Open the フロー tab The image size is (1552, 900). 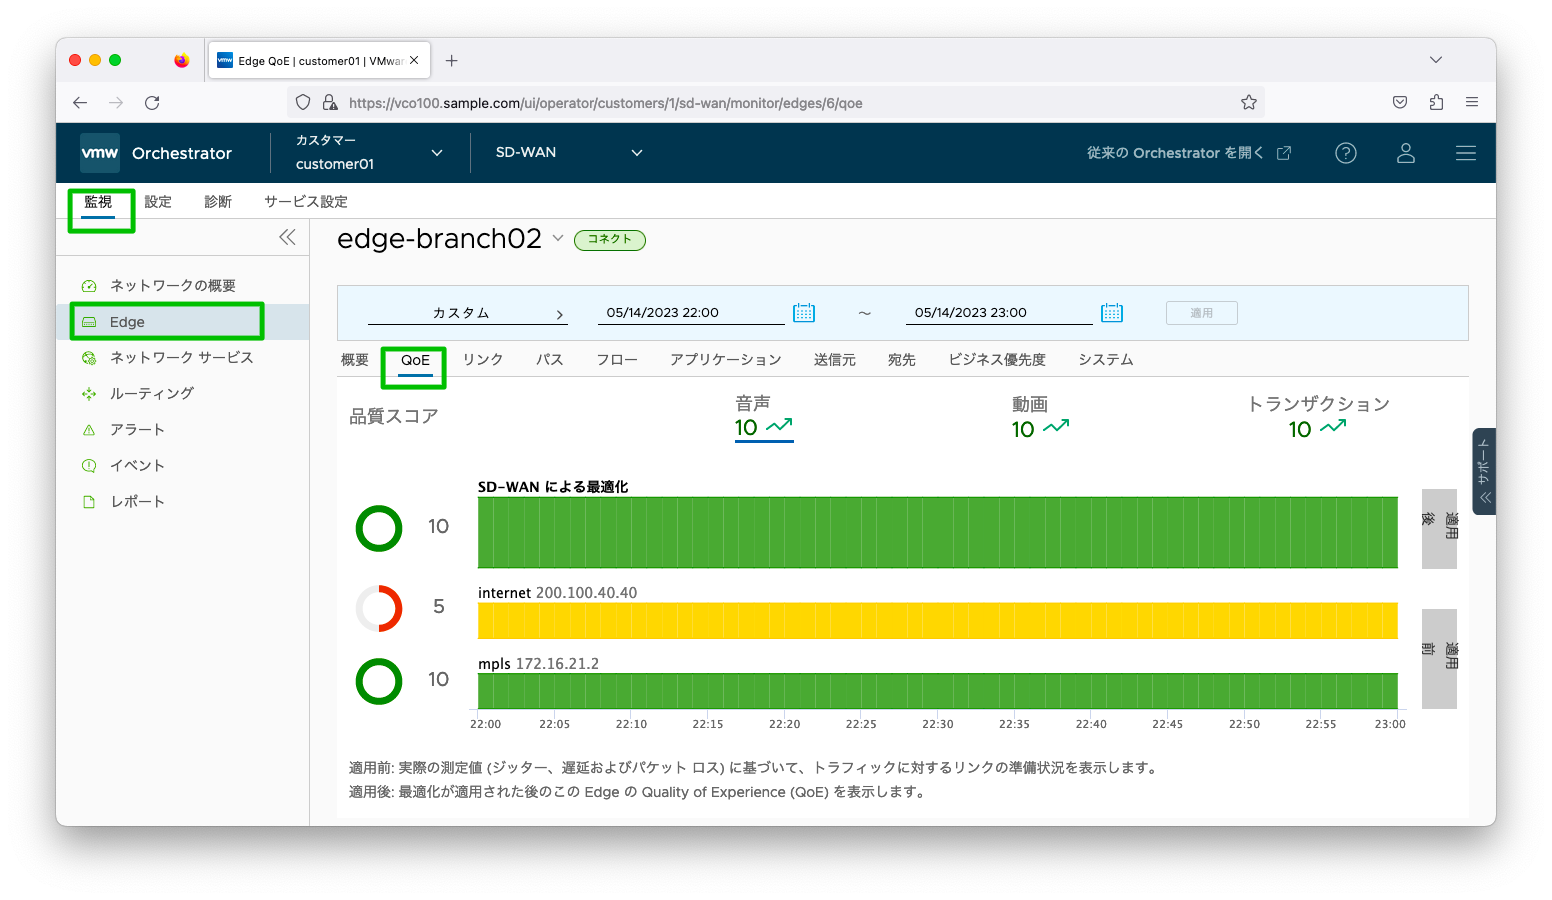[x=617, y=360]
